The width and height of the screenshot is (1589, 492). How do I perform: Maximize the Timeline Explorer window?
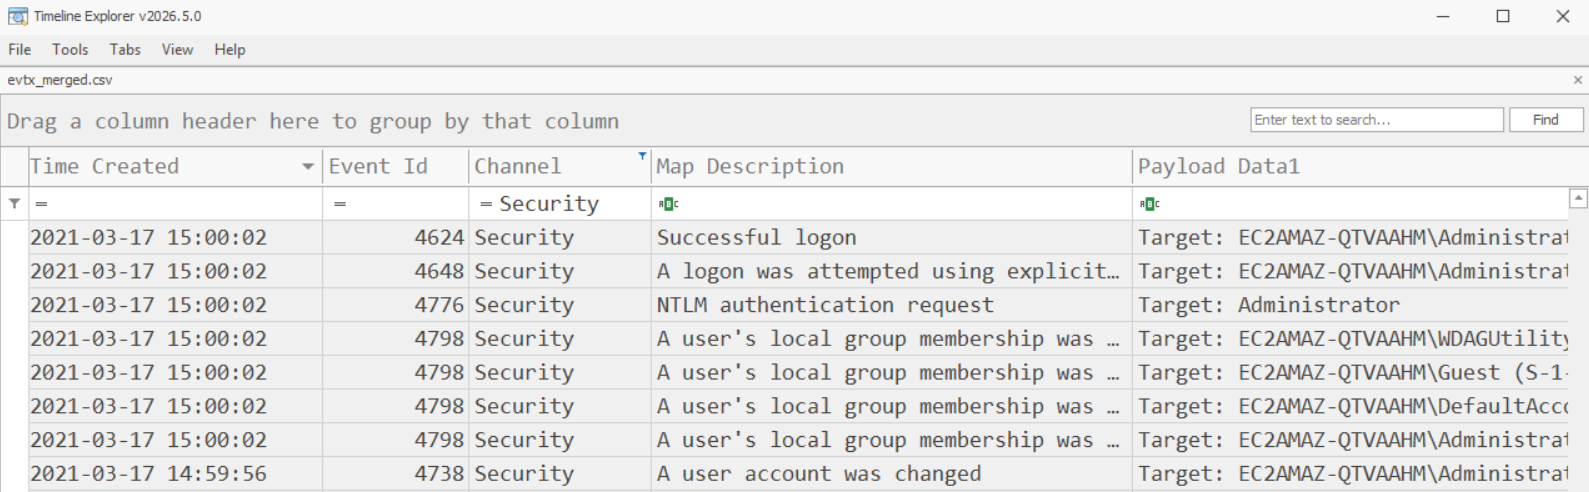pyautogui.click(x=1503, y=16)
